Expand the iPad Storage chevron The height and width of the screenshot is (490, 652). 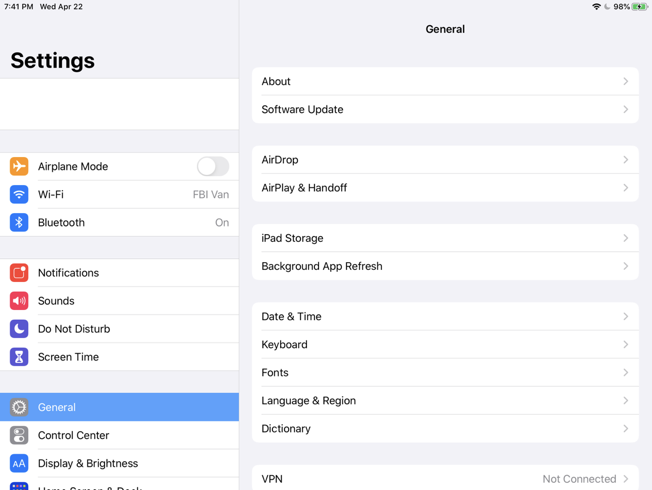626,238
